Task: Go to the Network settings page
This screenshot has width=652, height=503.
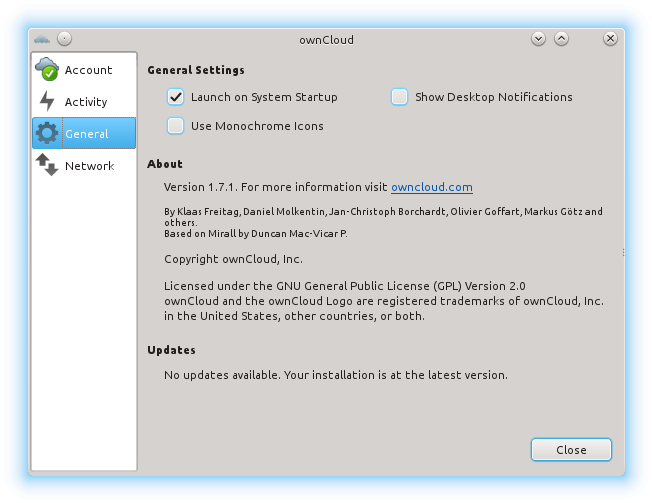Action: point(84,165)
